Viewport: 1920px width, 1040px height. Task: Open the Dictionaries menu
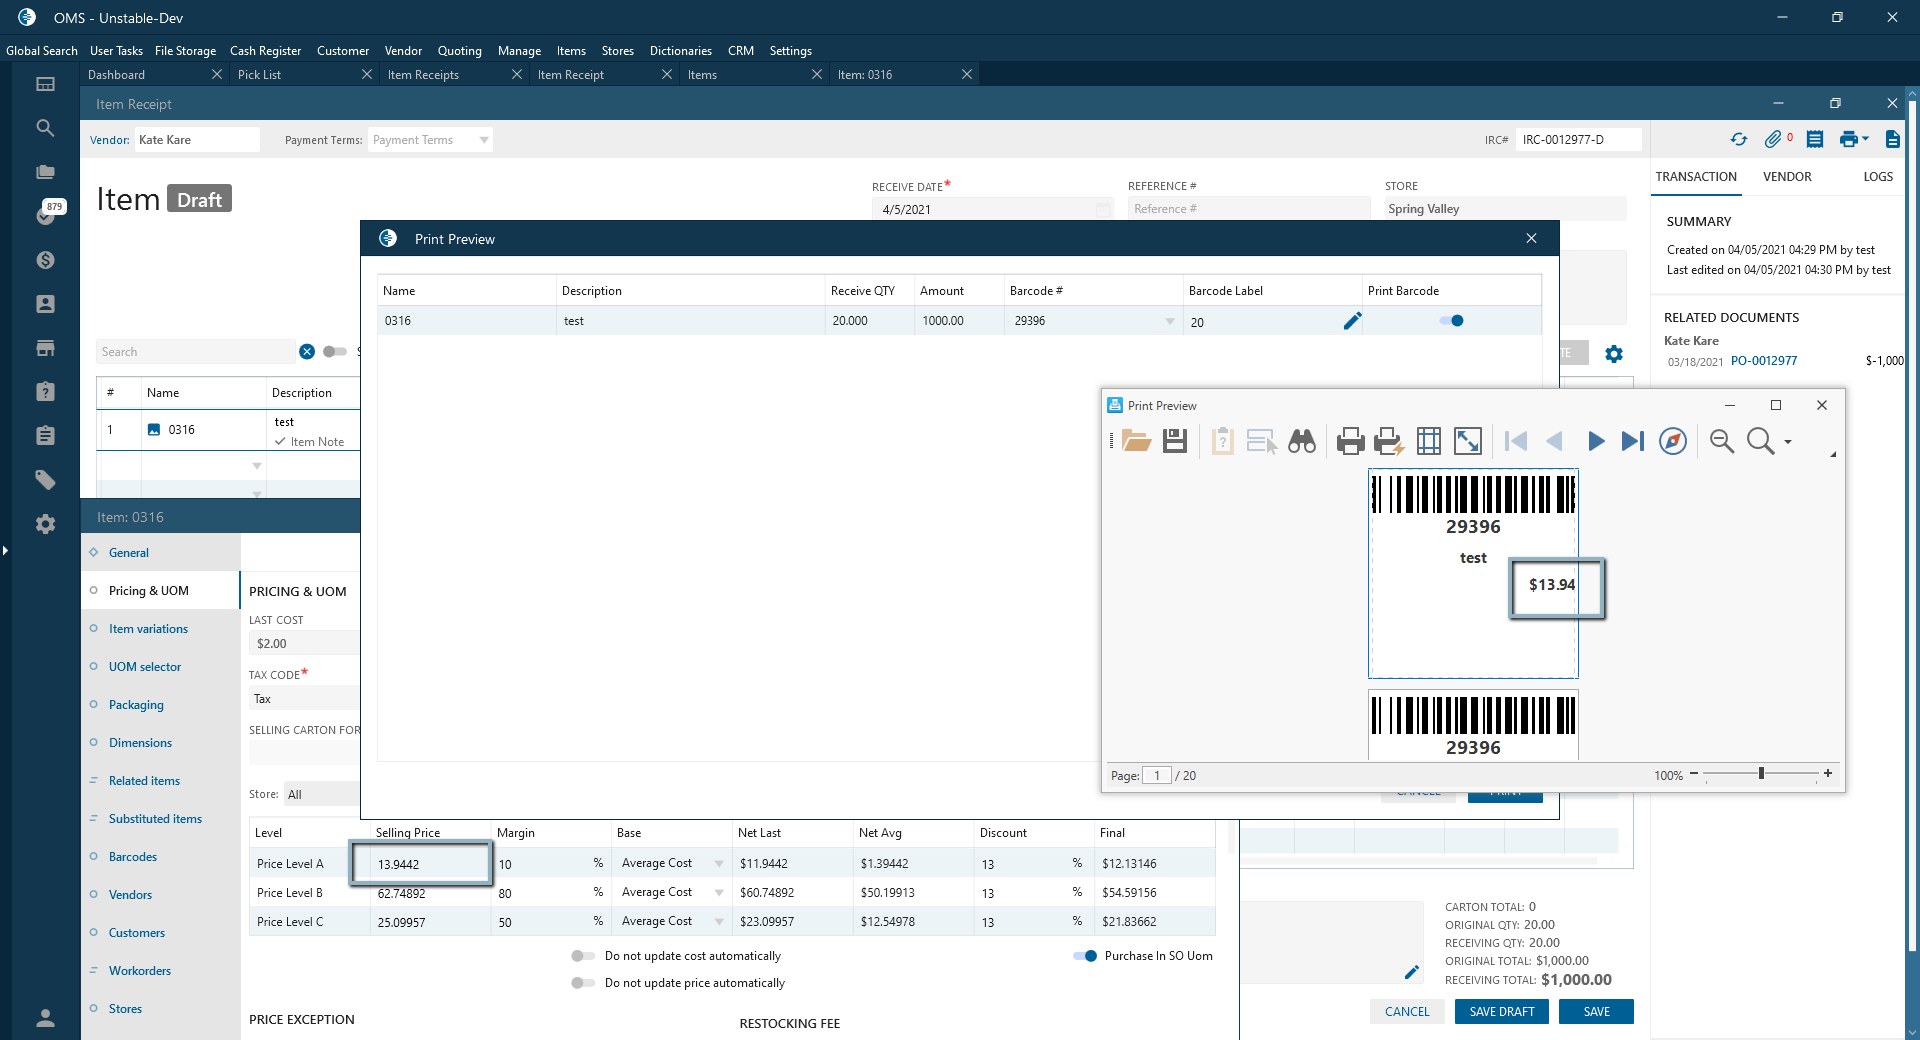680,51
